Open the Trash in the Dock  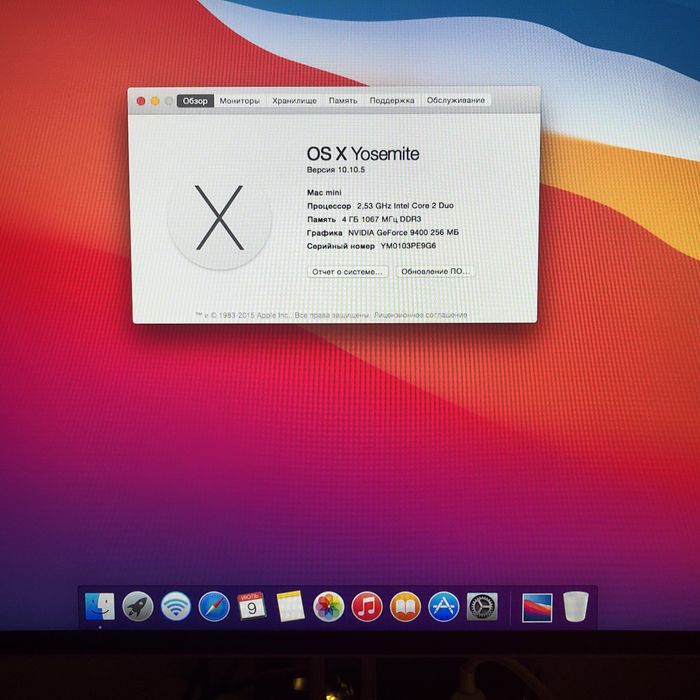[575, 606]
